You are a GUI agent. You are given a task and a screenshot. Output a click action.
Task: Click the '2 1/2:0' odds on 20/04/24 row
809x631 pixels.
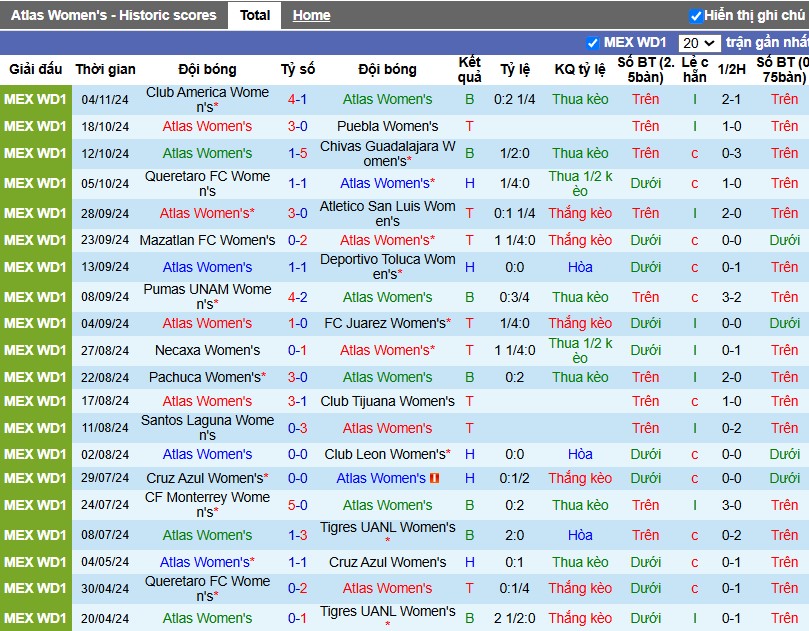[514, 619]
